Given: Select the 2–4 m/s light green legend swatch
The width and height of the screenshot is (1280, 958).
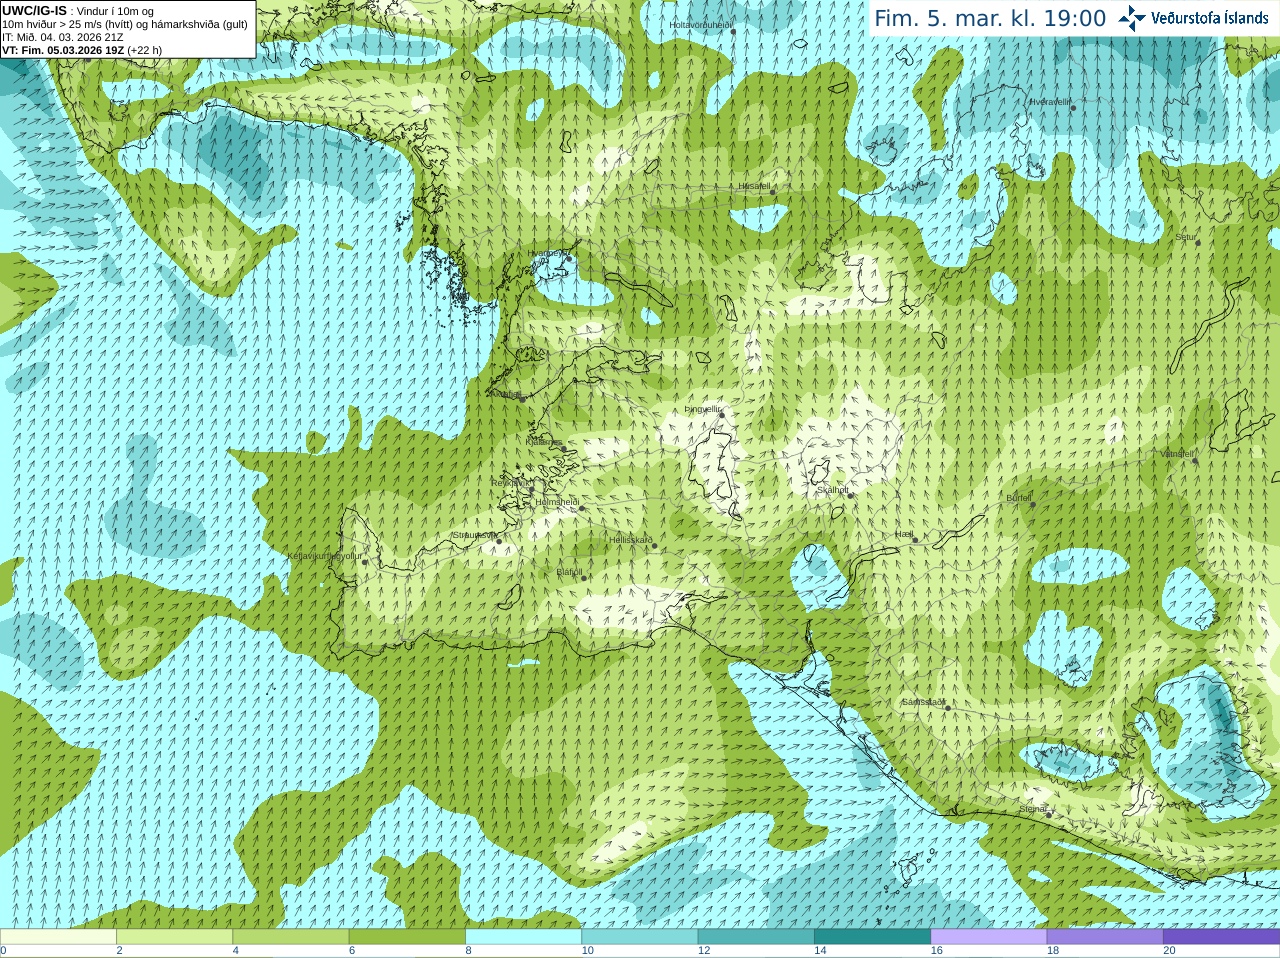Looking at the screenshot, I should [x=175, y=937].
